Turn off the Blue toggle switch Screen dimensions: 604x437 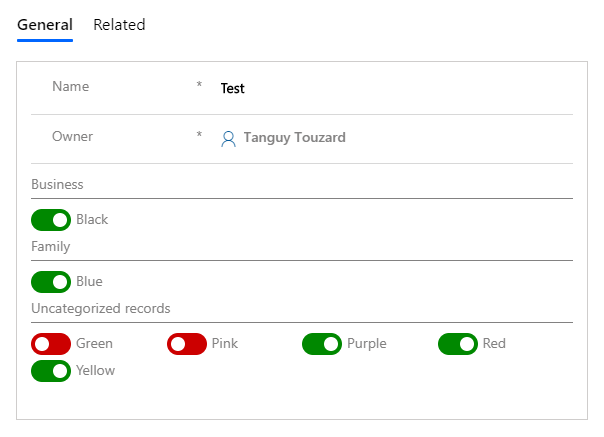click(51, 281)
